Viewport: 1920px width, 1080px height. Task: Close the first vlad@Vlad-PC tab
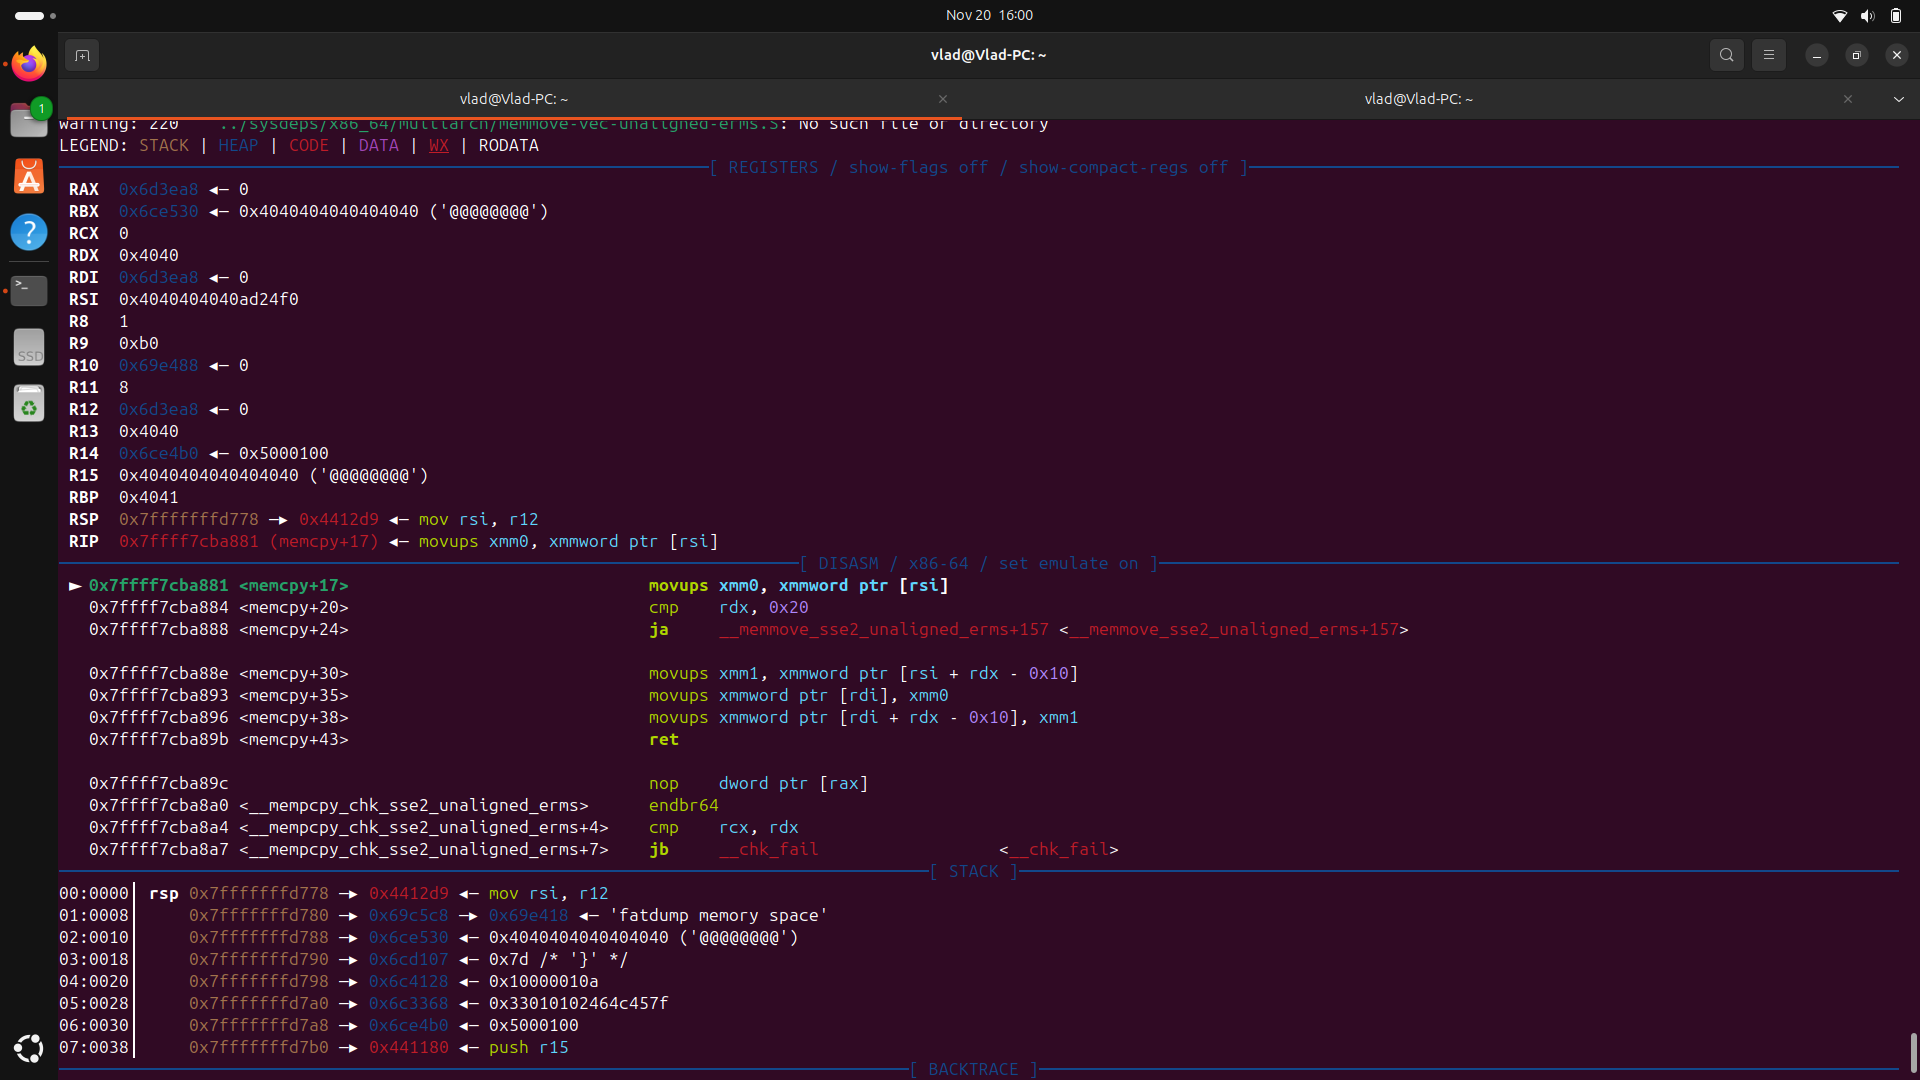[x=943, y=99]
